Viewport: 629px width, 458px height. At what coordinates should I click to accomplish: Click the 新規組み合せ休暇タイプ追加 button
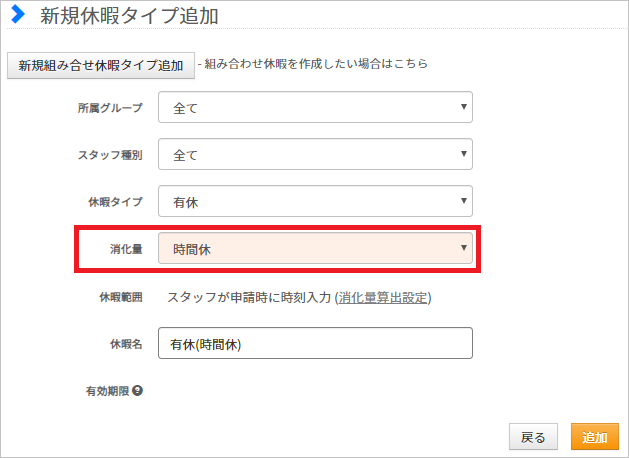coord(101,65)
